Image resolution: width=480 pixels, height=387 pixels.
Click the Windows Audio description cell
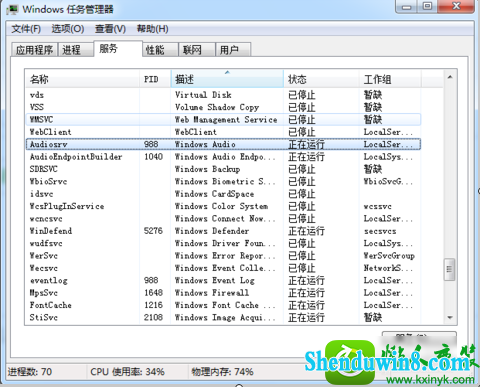205,144
